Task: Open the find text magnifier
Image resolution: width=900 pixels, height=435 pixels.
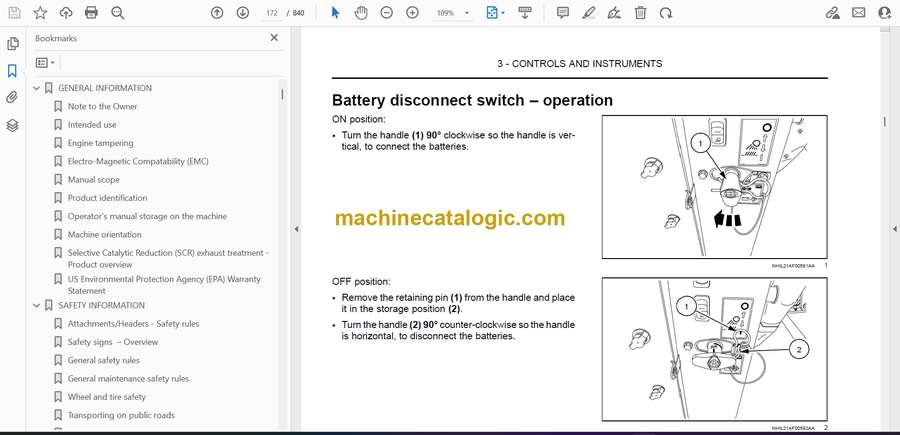Action: [x=118, y=13]
